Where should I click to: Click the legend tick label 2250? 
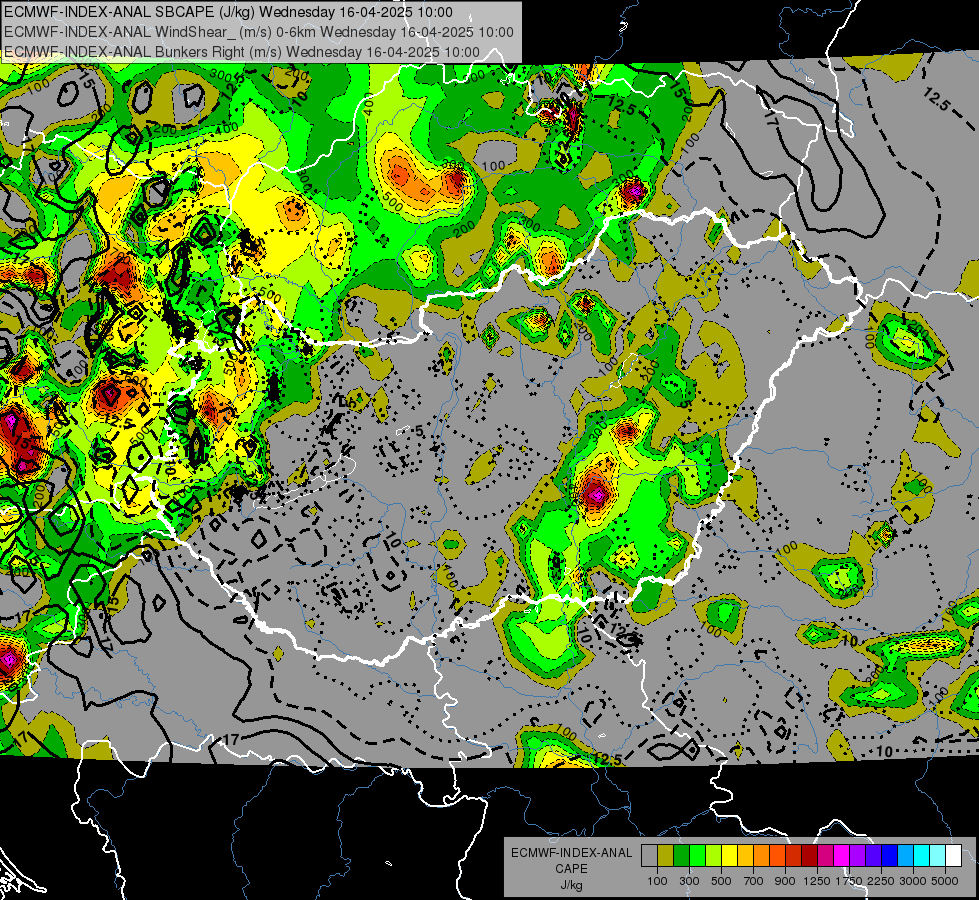pyautogui.click(x=882, y=881)
